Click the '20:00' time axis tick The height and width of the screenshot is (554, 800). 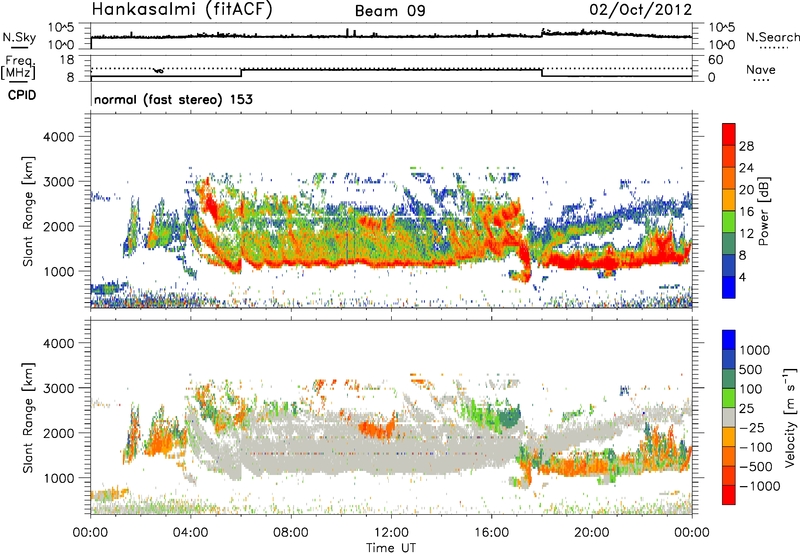[x=591, y=533]
